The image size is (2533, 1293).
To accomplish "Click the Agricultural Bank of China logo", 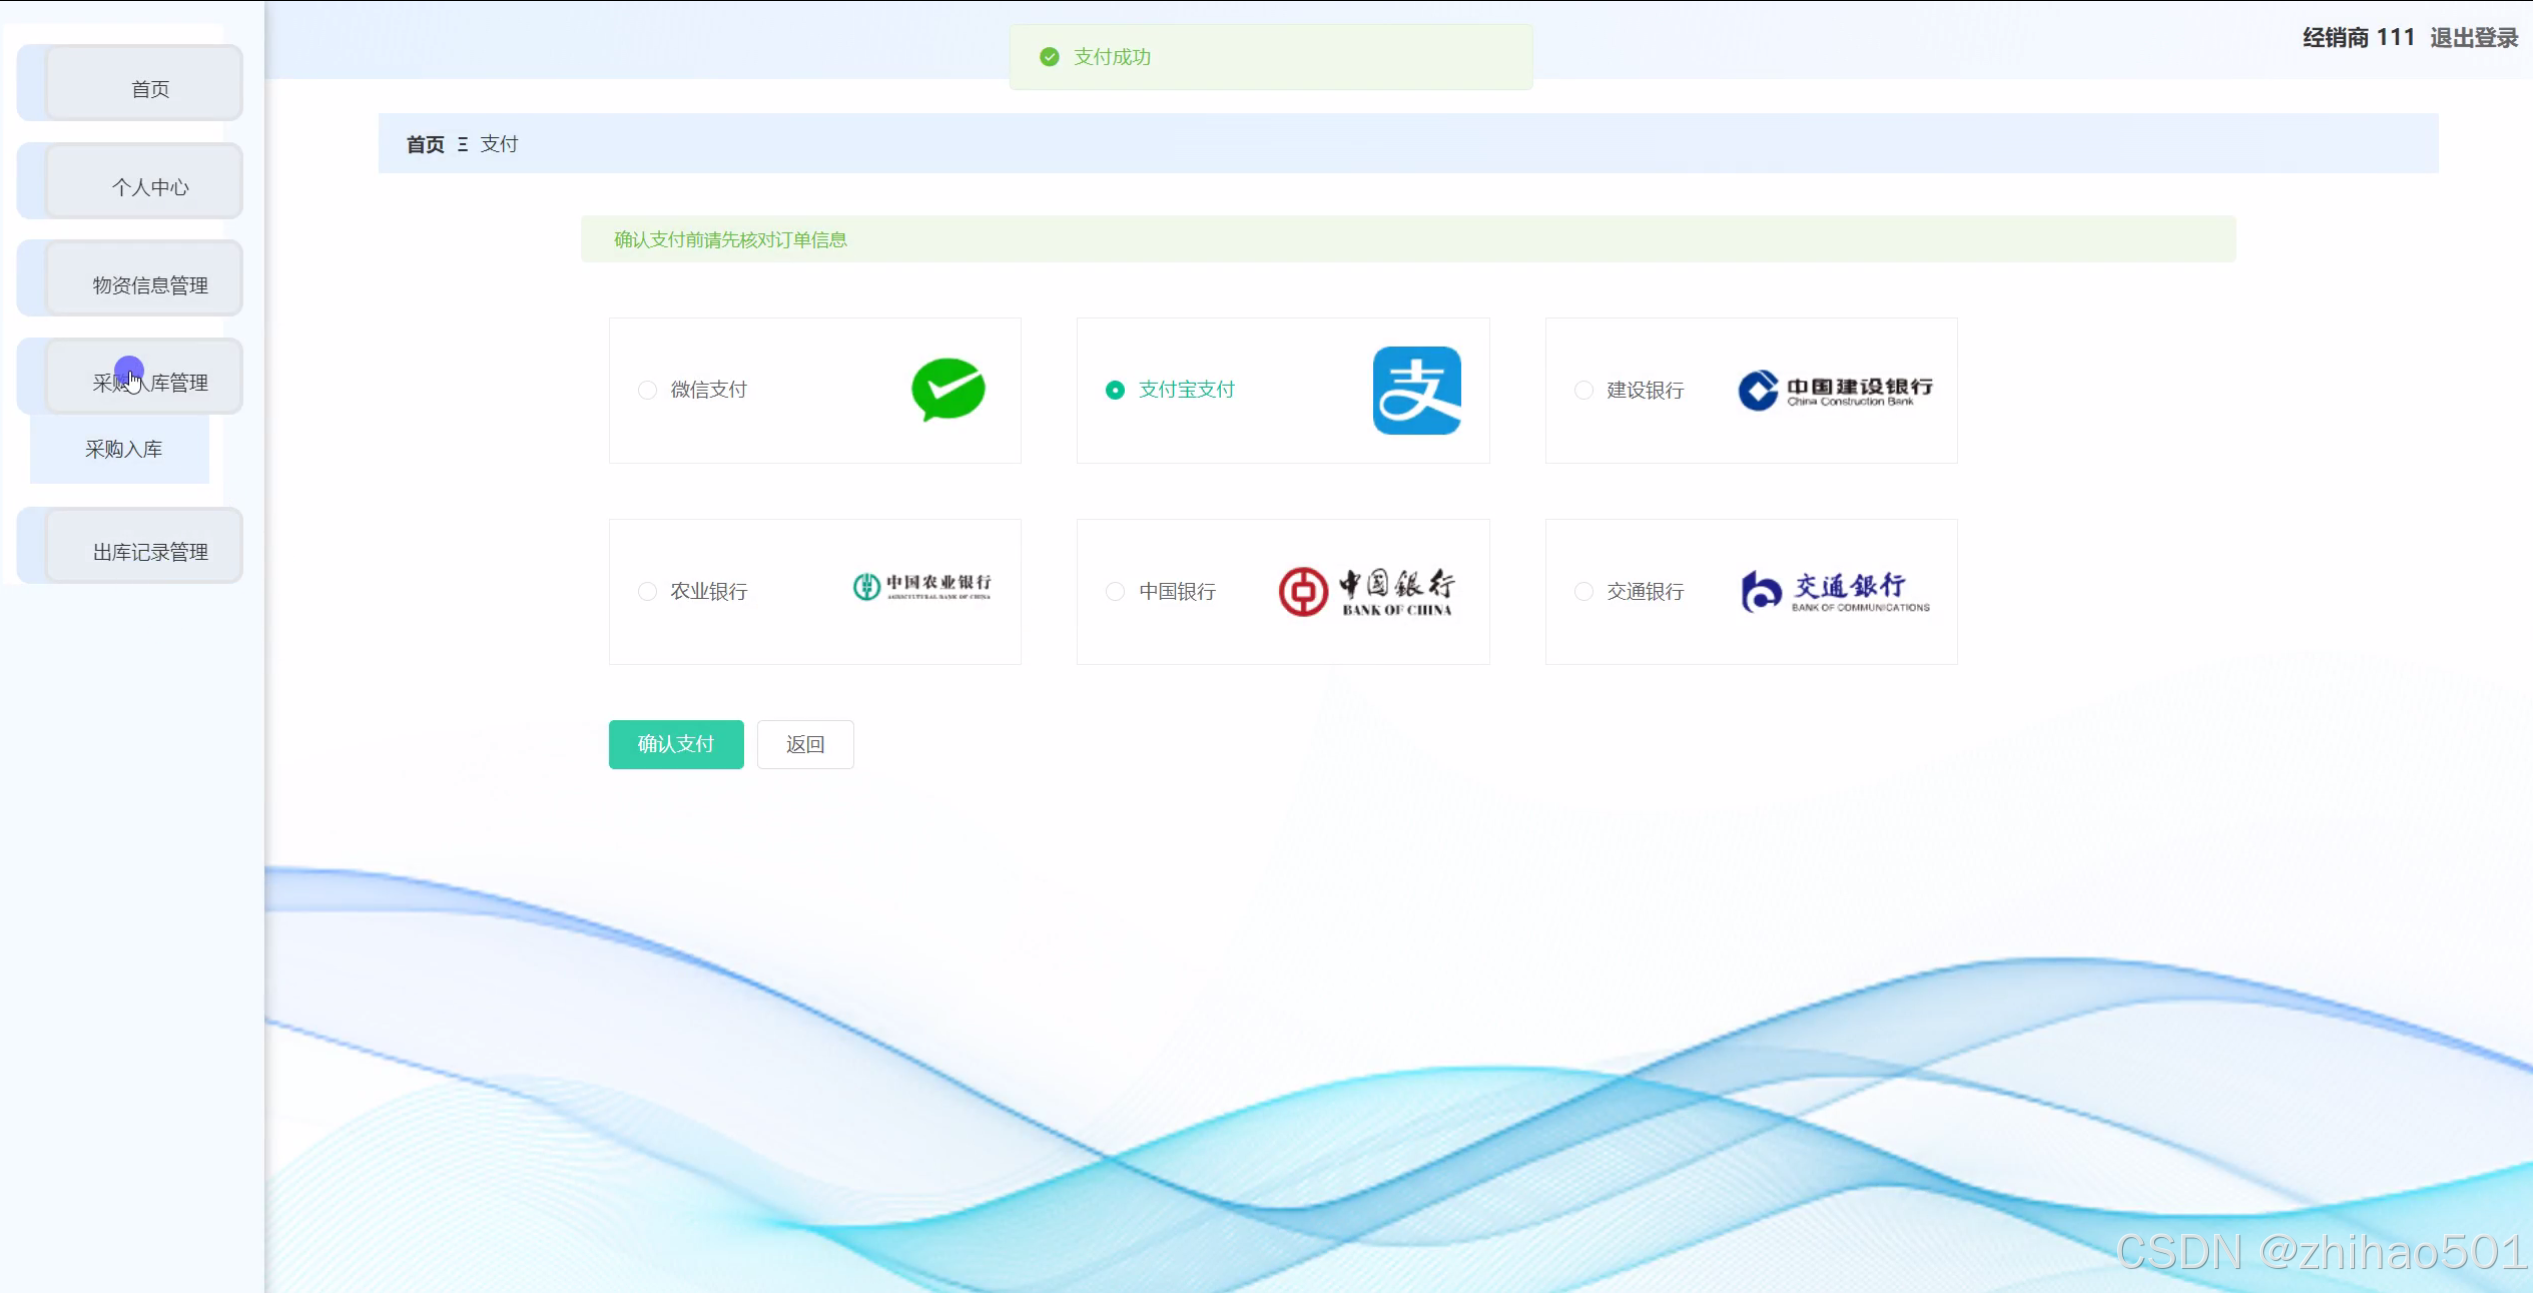I will 921,587.
